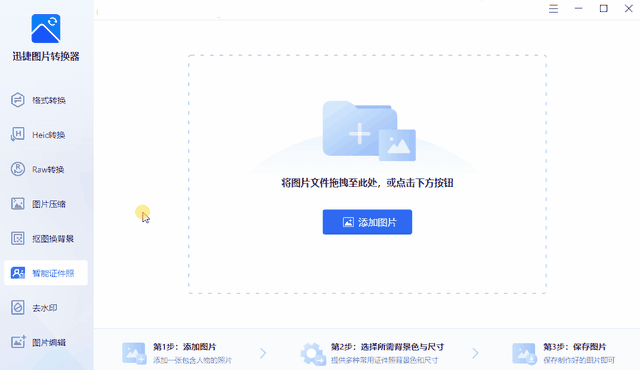
Task: Click the 保存制作好的图片即可 description
Action: 579,360
